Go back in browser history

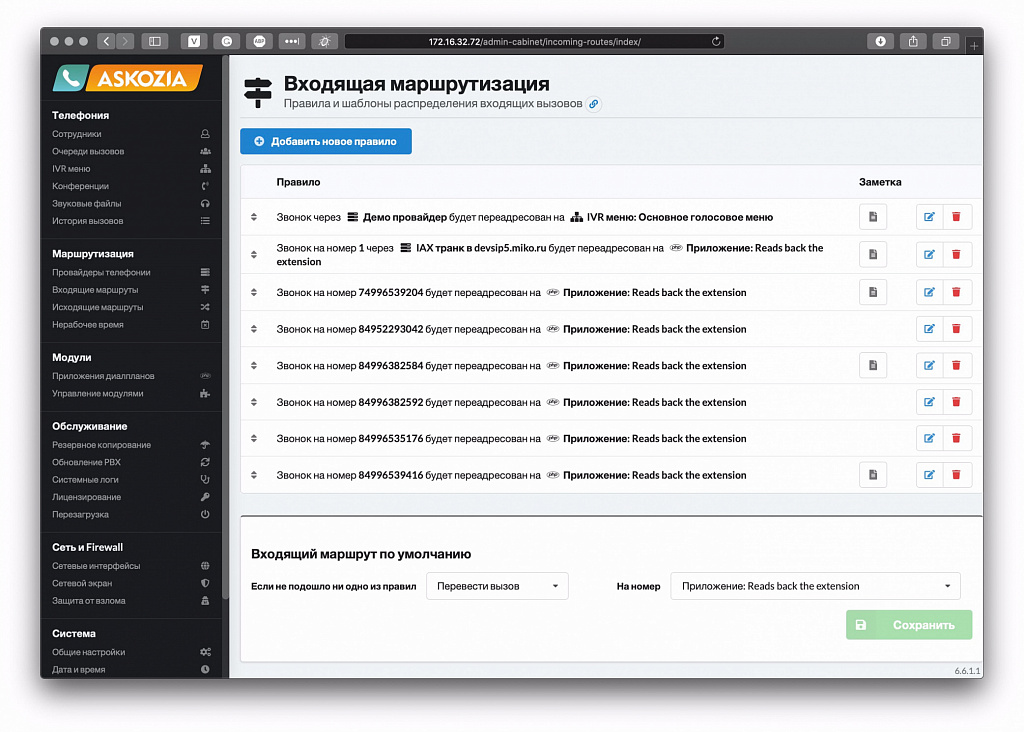click(x=106, y=41)
